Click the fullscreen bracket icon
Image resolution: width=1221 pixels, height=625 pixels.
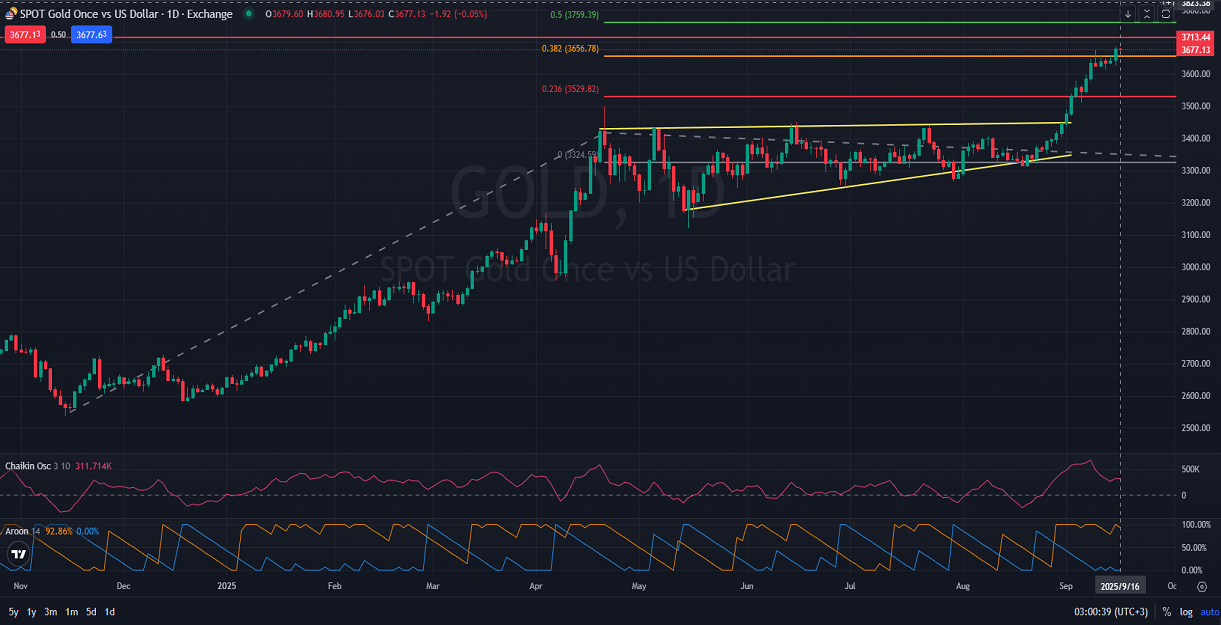pyautogui.click(x=1165, y=14)
